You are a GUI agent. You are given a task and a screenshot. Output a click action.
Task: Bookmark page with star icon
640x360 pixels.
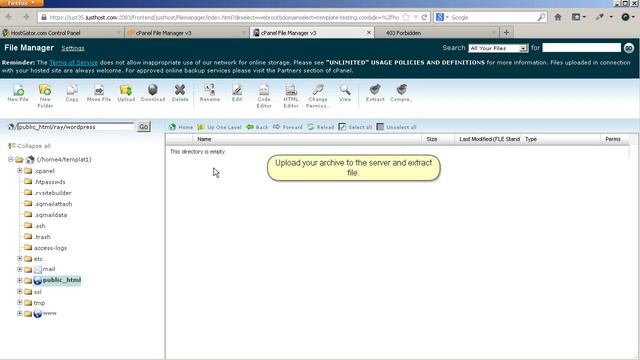pos(406,17)
